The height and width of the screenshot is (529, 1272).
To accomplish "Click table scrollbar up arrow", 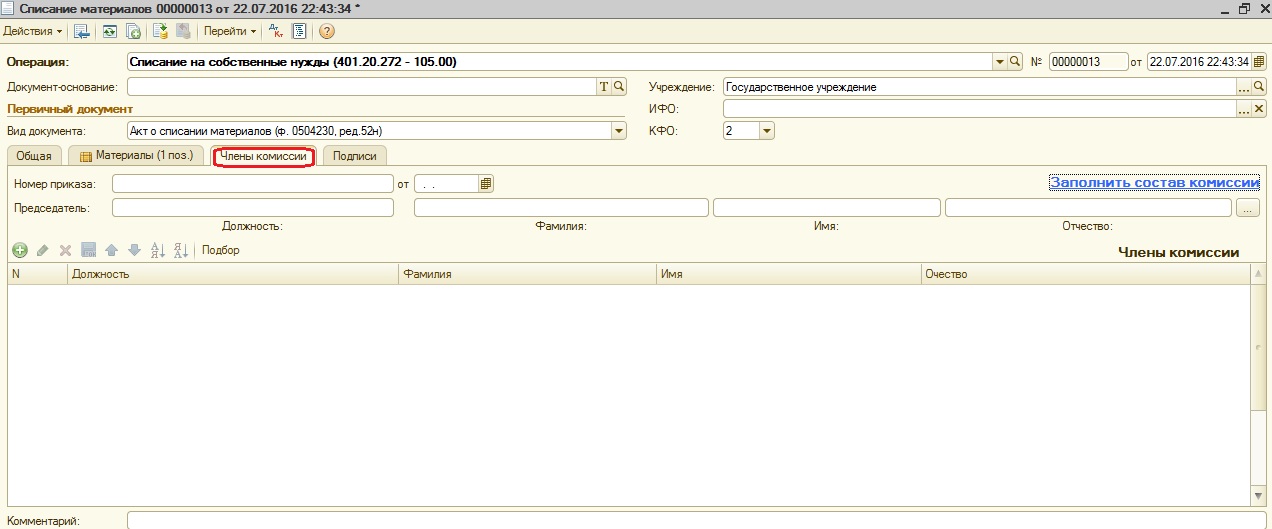I will pyautogui.click(x=1258, y=272).
